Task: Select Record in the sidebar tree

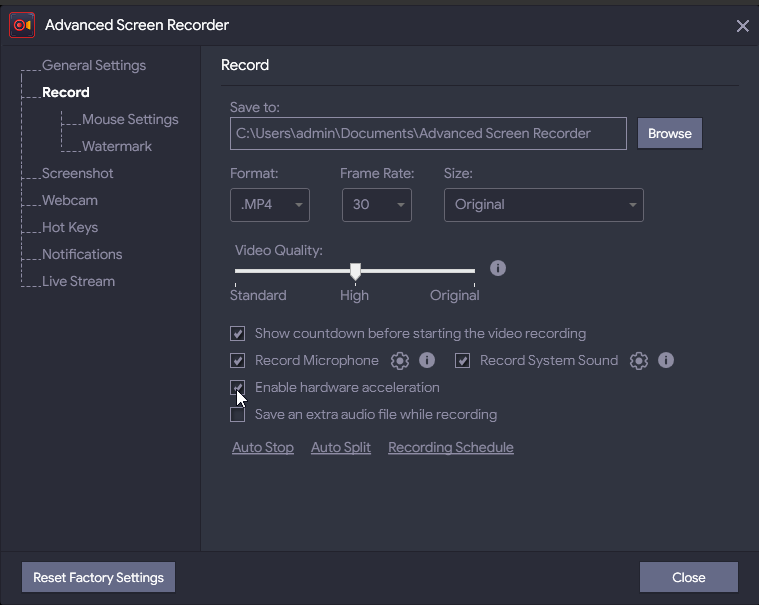Action: point(66,92)
